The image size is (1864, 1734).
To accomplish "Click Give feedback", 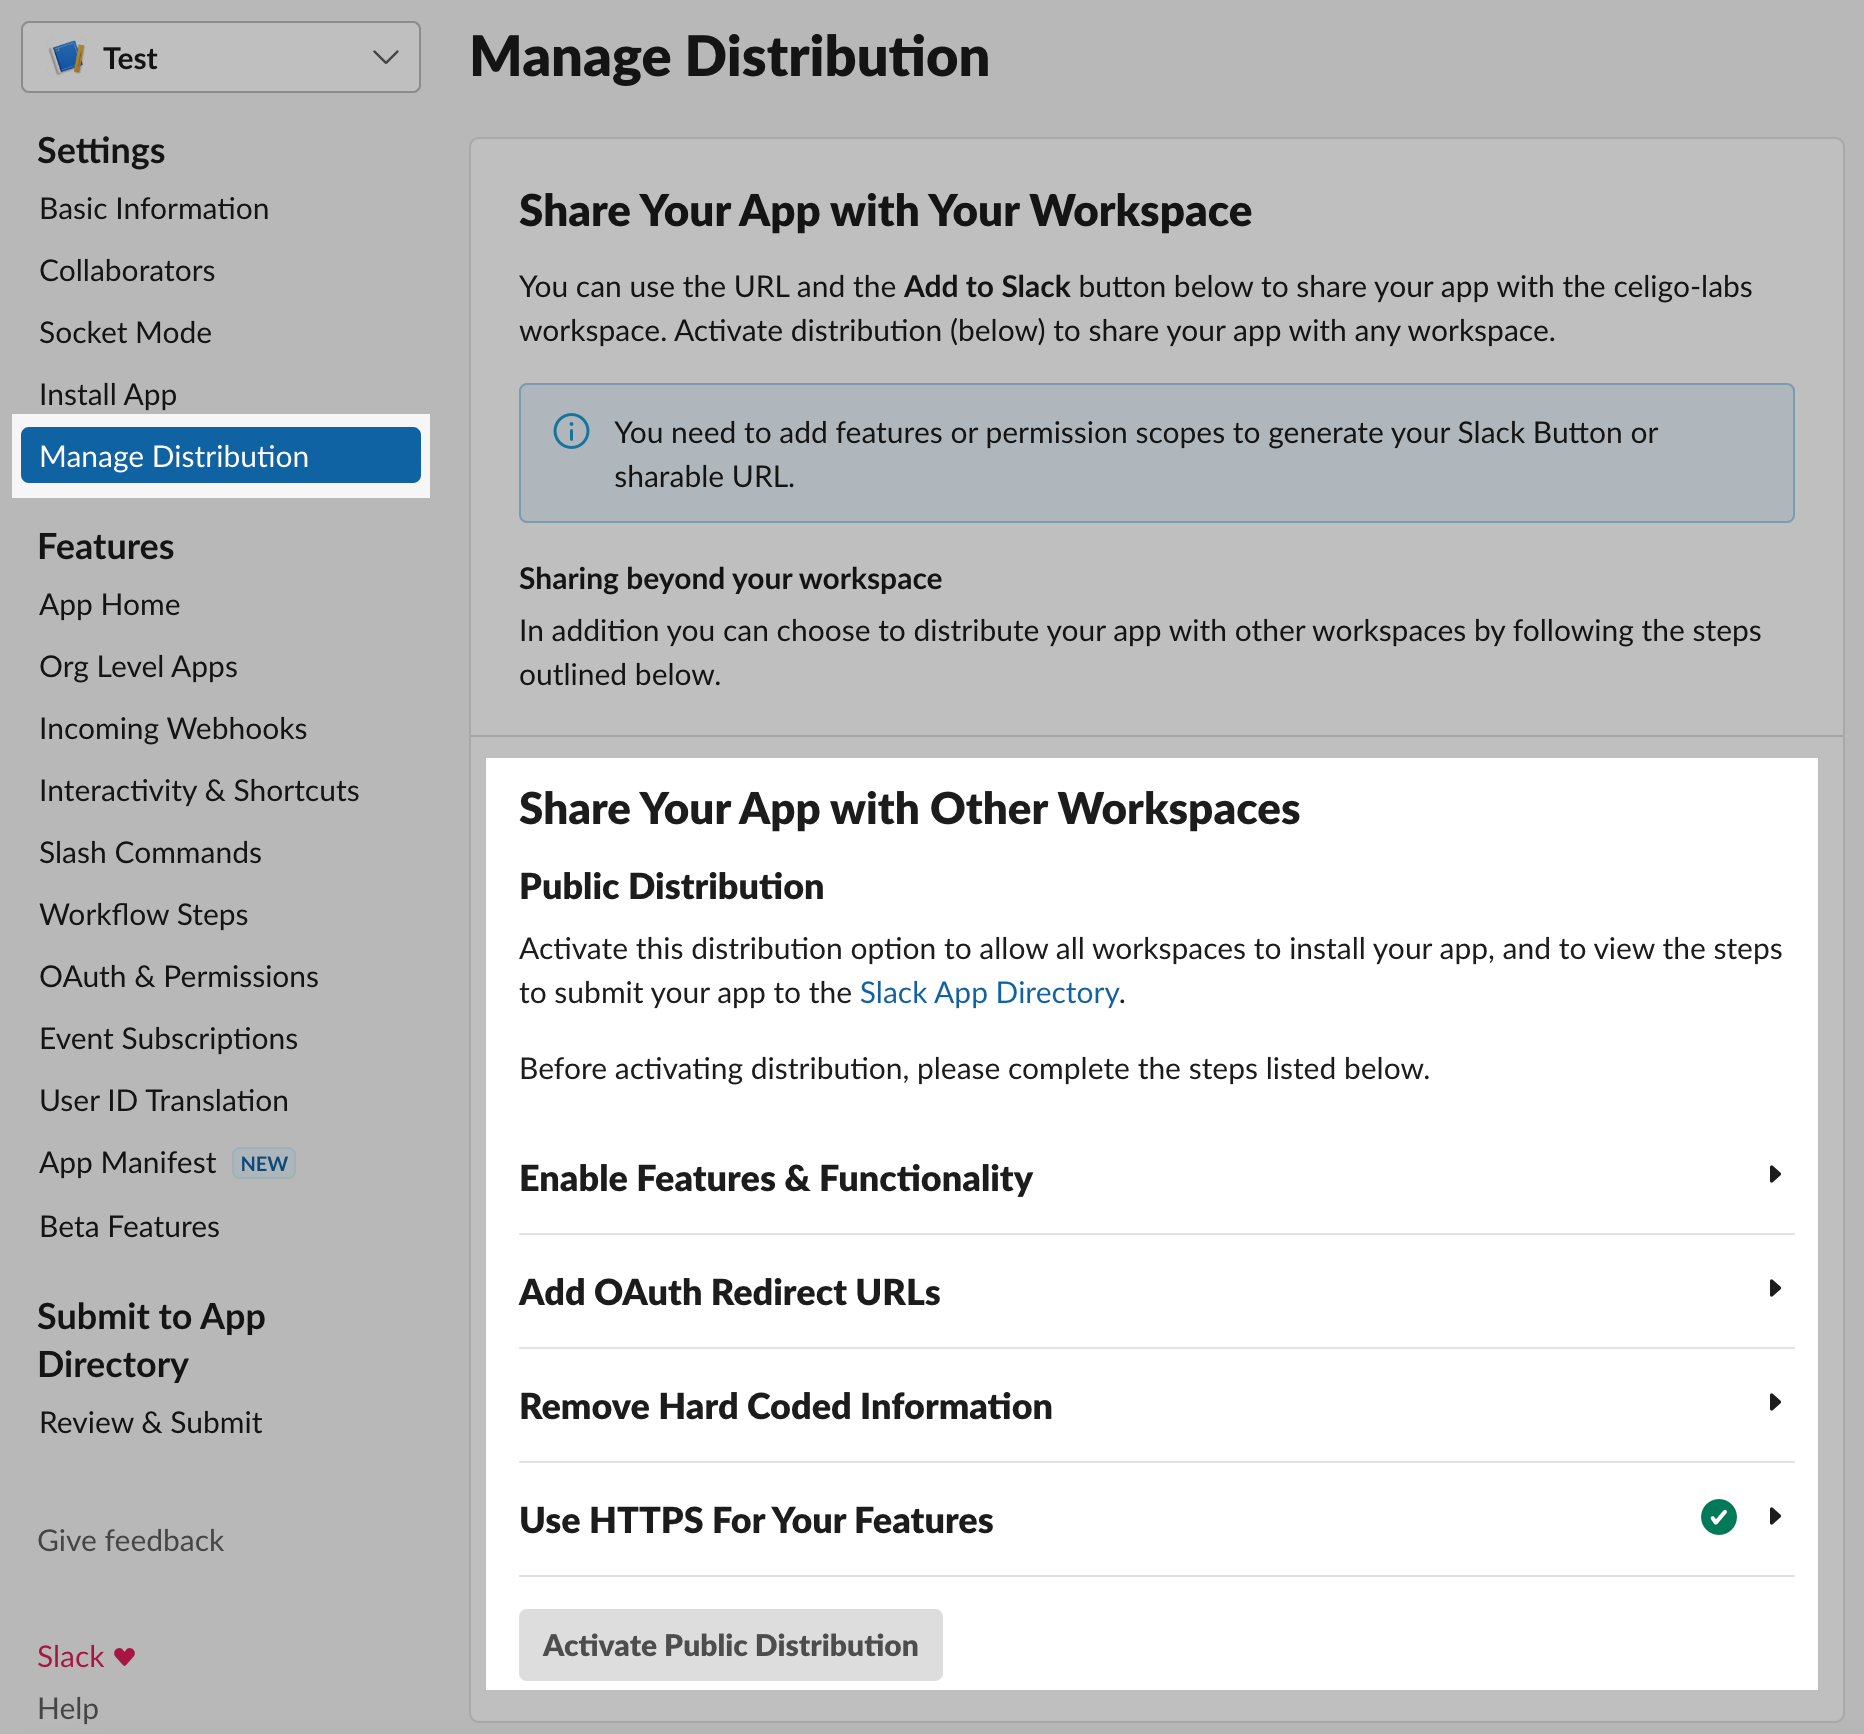I will tap(130, 1540).
